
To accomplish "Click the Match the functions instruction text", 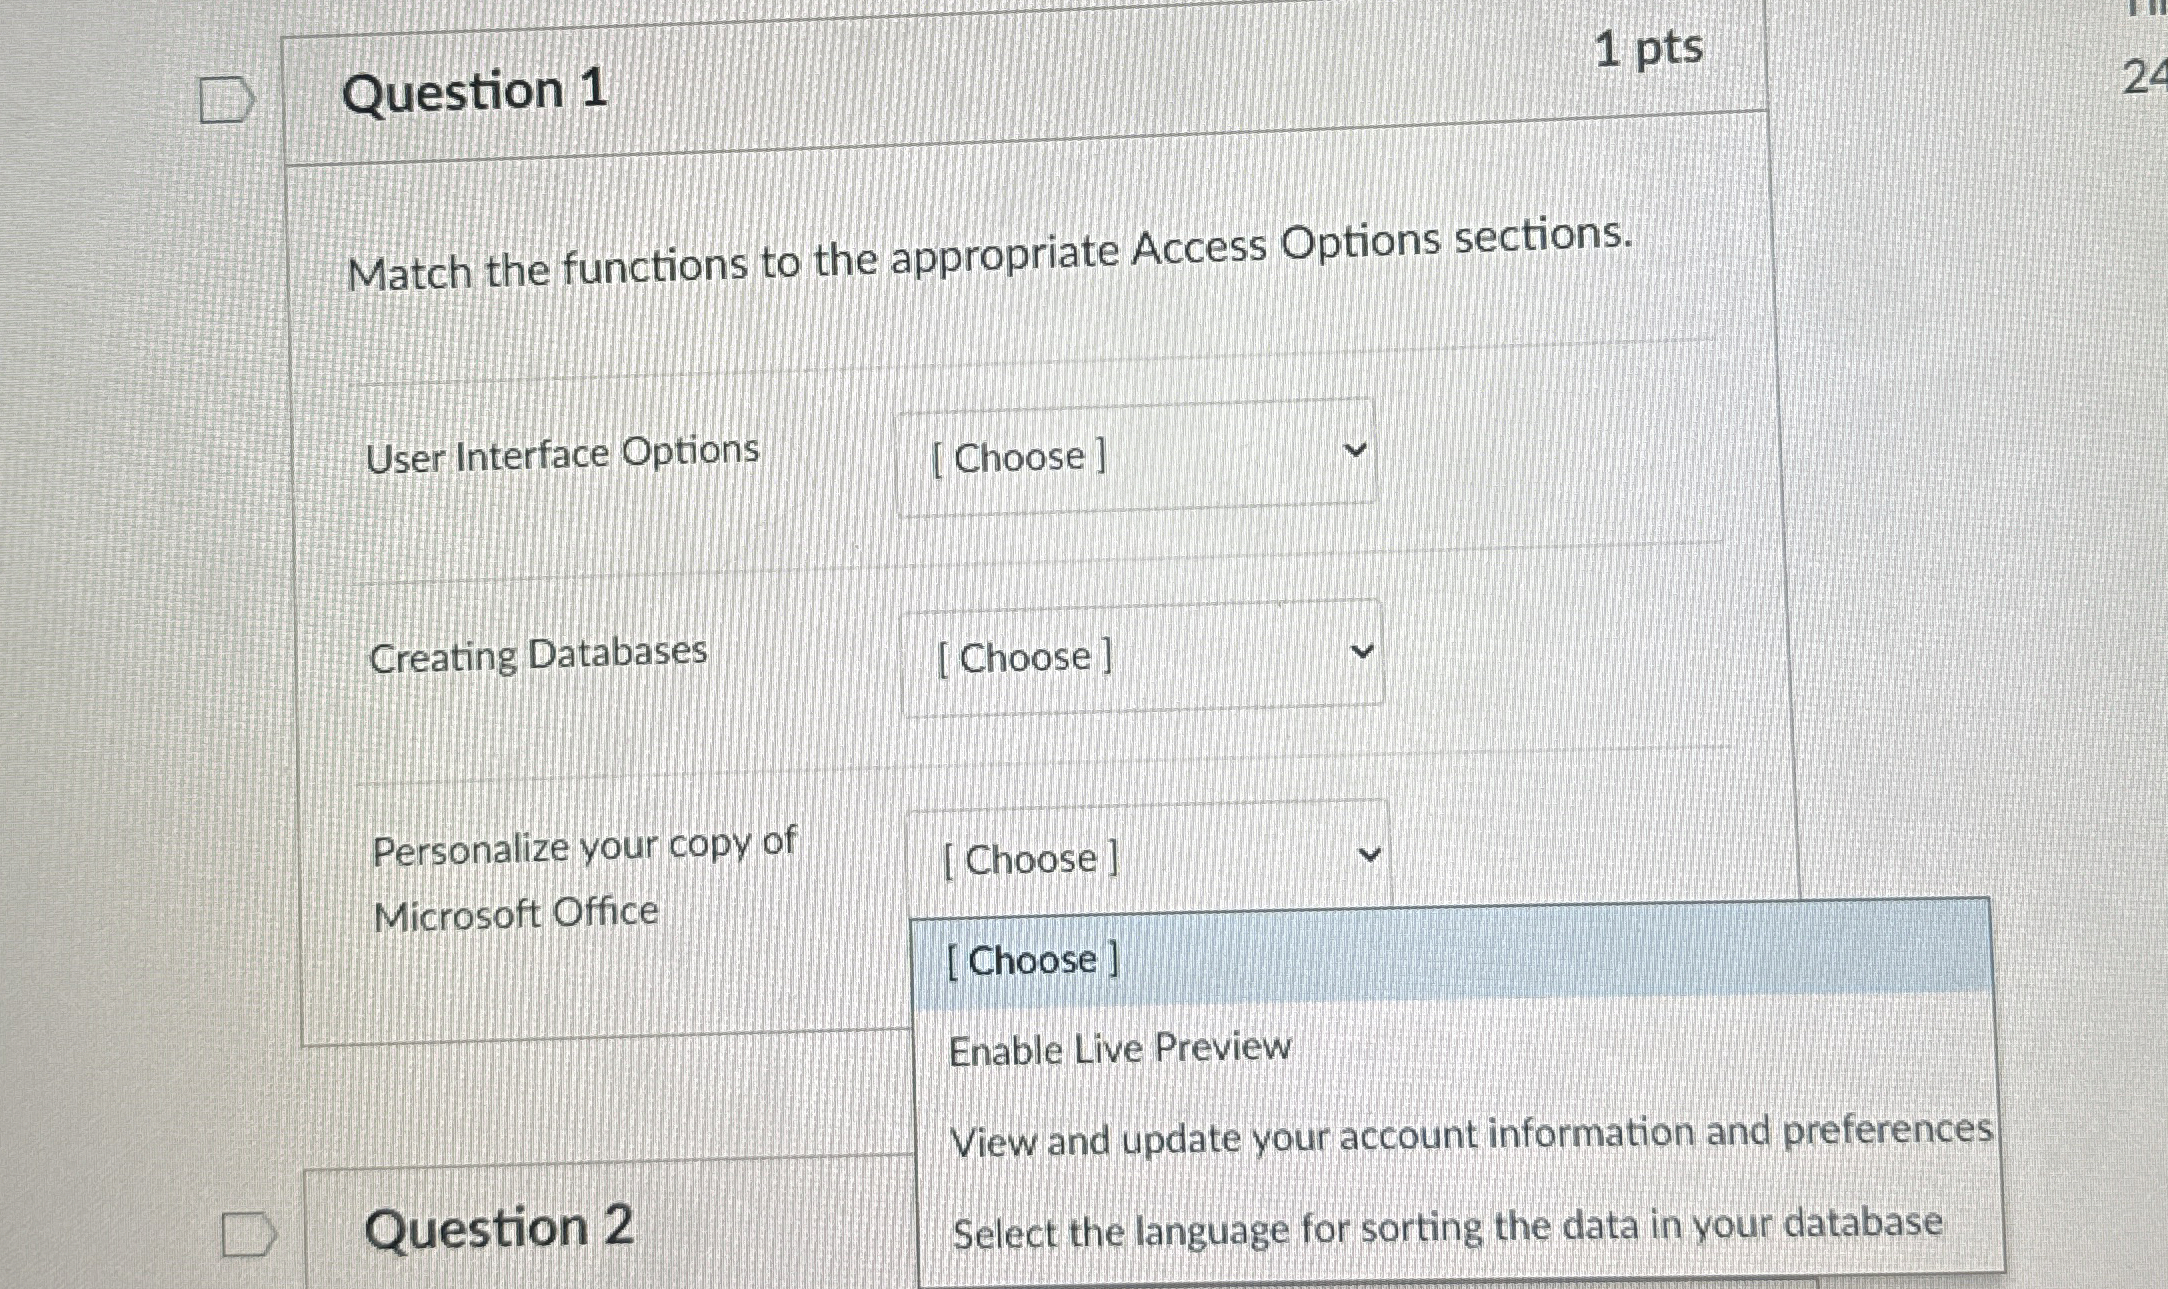I will click(988, 256).
